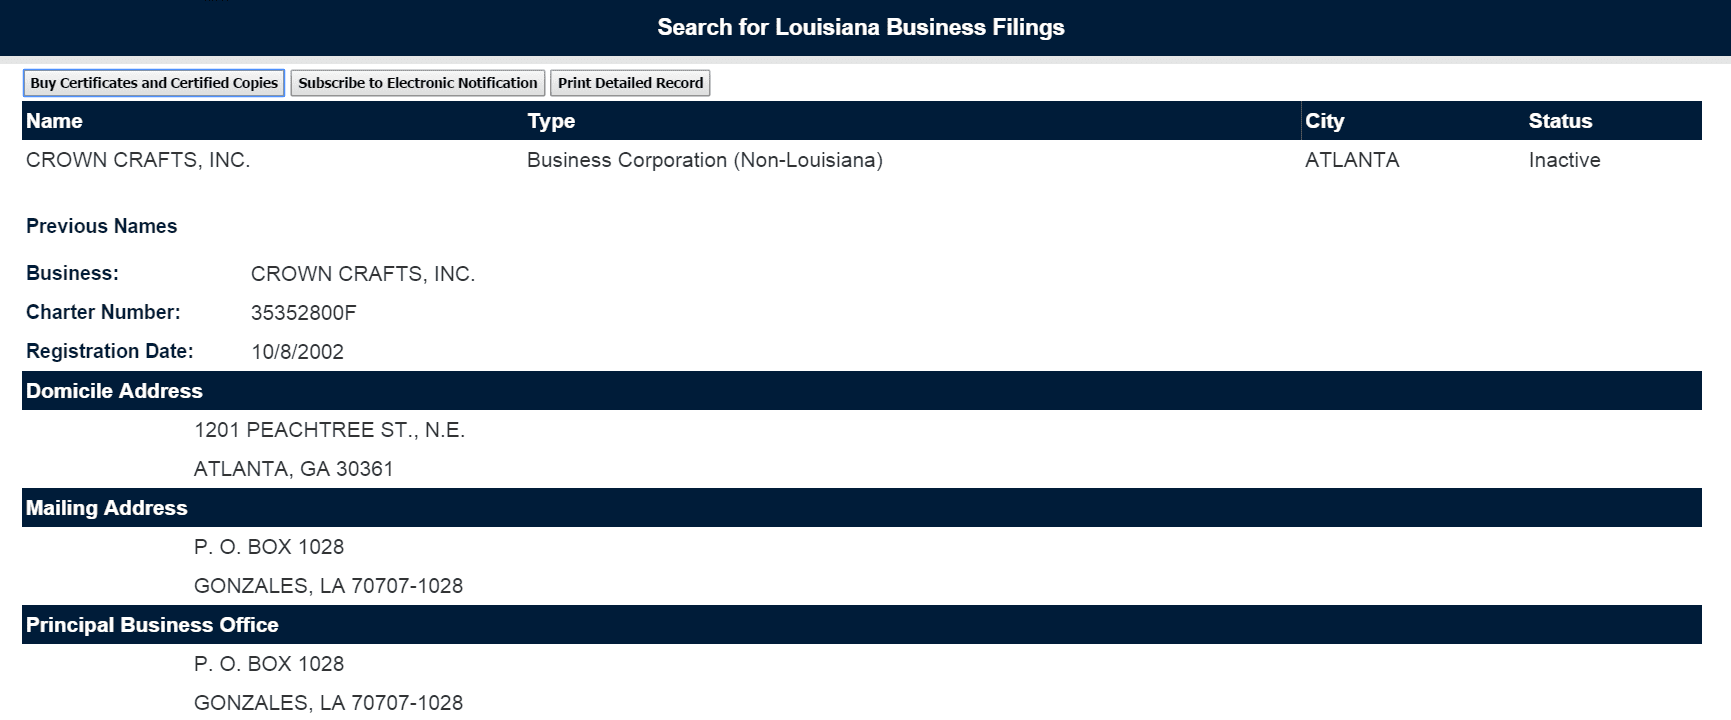Click registration date 10/8/2002
This screenshot has height=720, width=1731.
pos(297,352)
